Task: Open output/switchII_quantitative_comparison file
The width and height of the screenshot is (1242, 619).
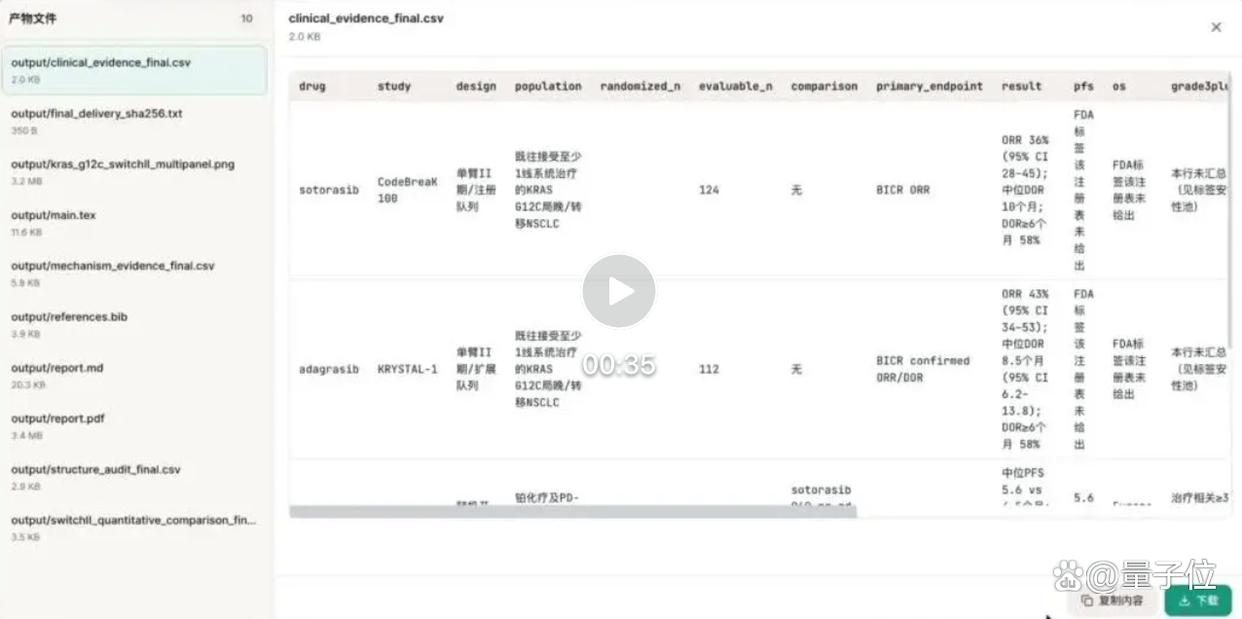Action: (x=134, y=528)
